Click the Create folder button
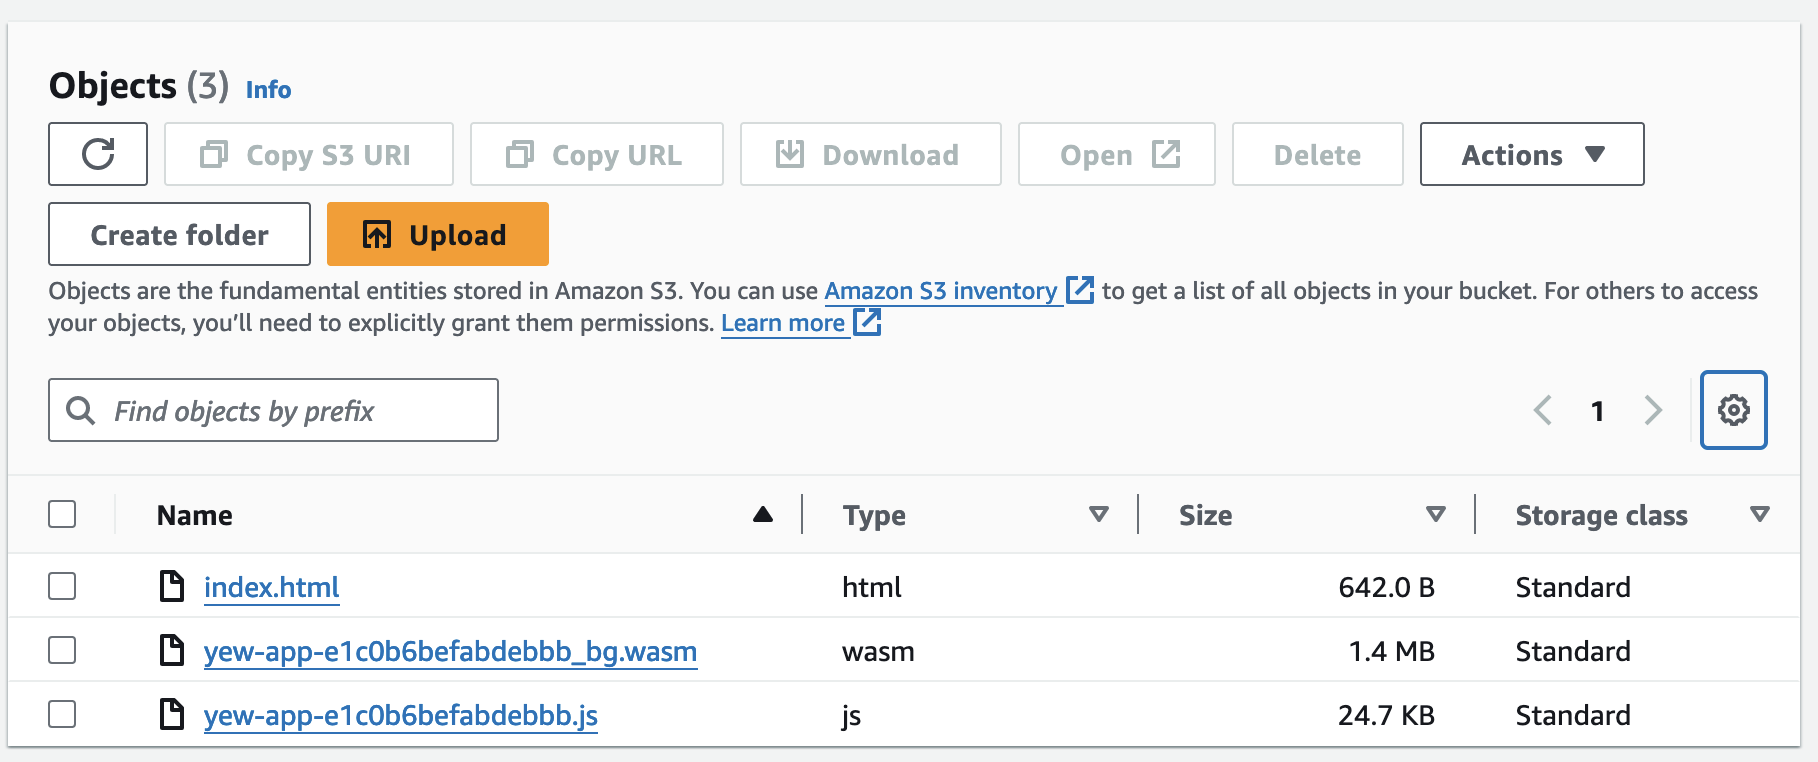The width and height of the screenshot is (1818, 762). 179,235
